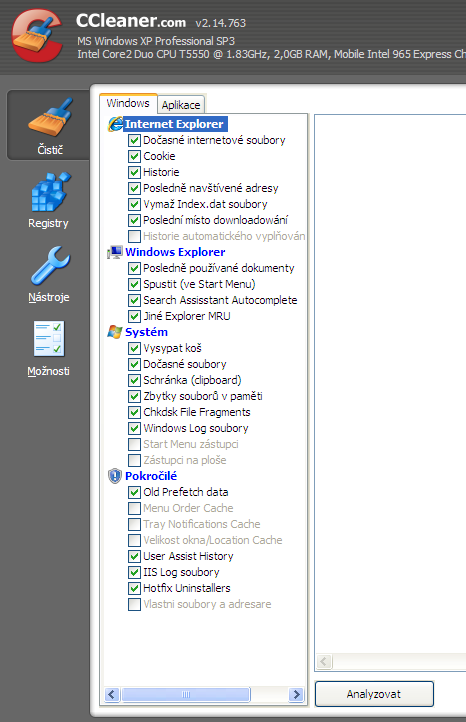
Task: Select the Pokročilé group heading
Action: point(151,476)
